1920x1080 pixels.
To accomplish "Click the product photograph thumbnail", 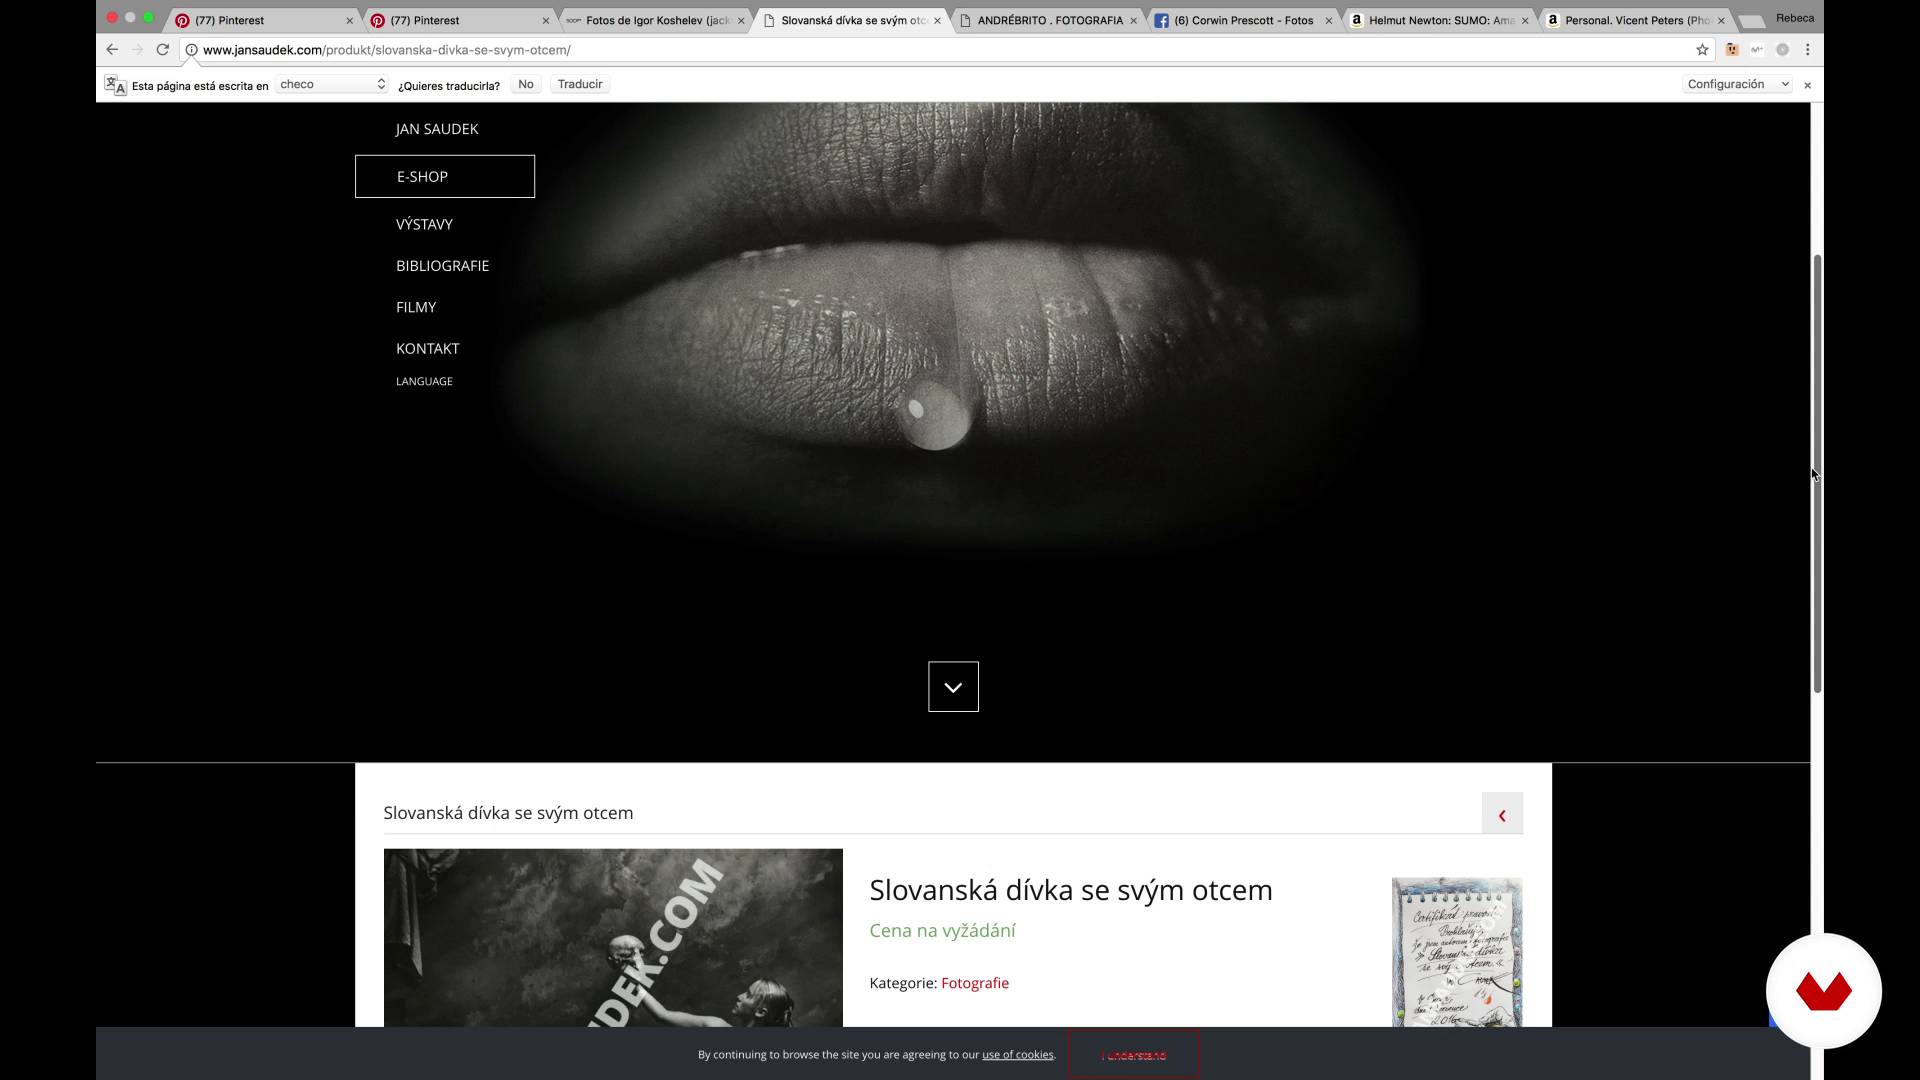I will click(x=613, y=938).
